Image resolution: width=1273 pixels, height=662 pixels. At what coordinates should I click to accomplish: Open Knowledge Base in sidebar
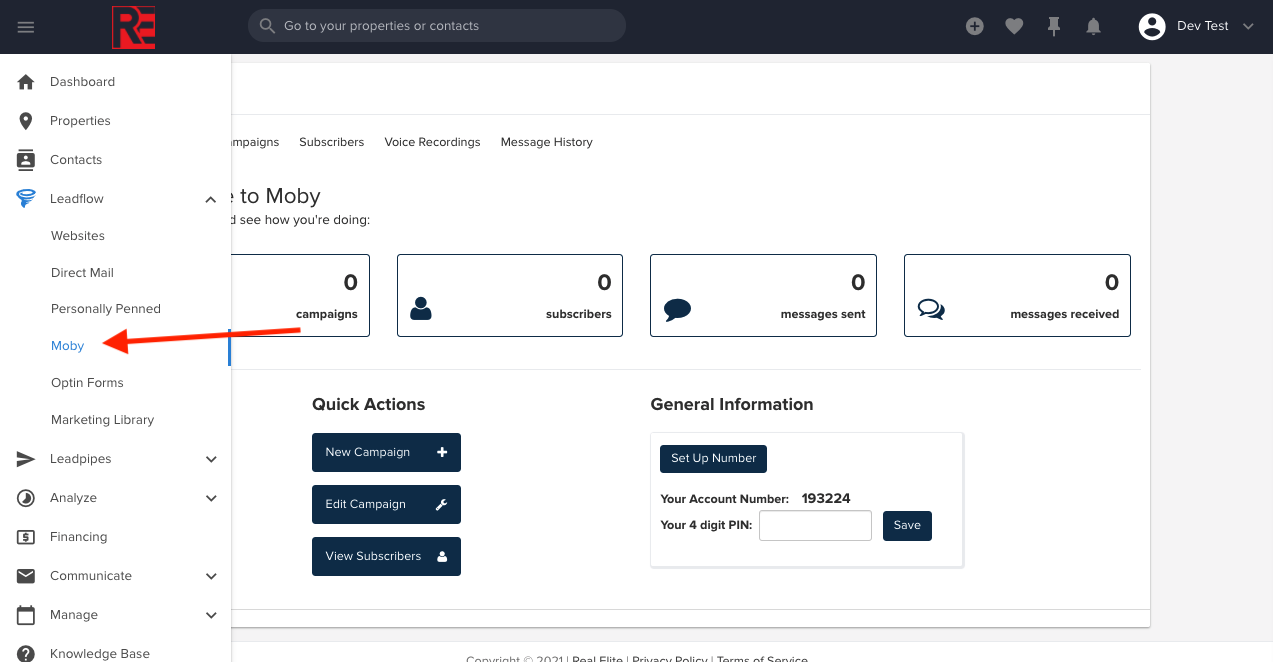[x=100, y=654]
